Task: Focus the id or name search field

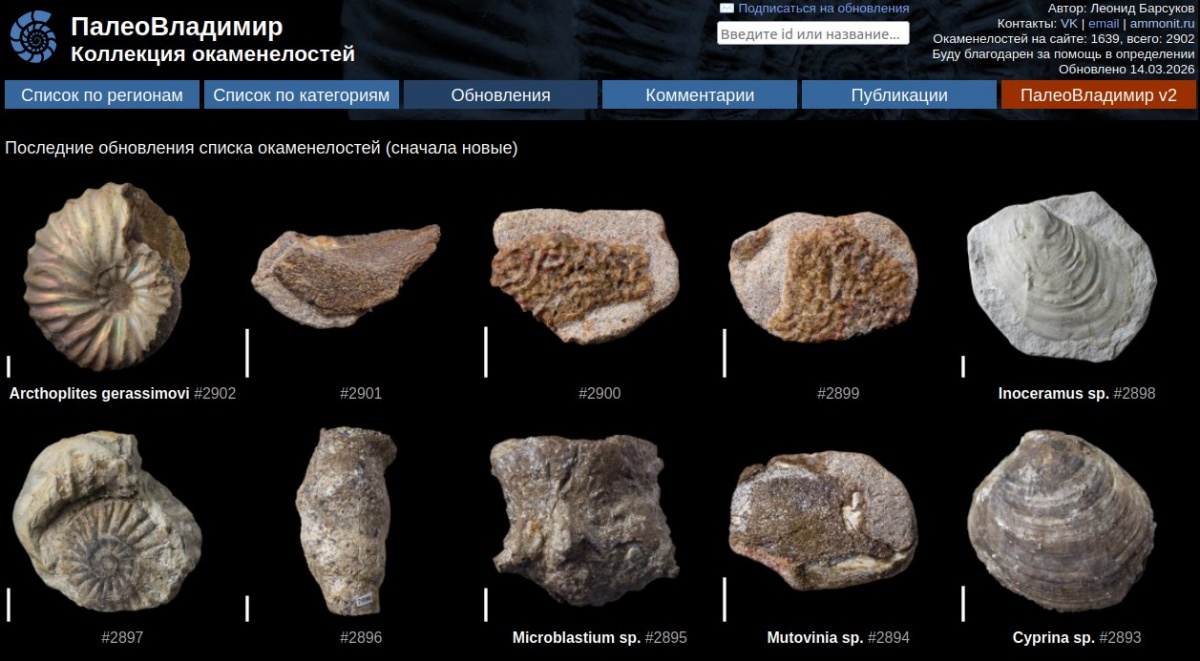Action: click(x=812, y=34)
